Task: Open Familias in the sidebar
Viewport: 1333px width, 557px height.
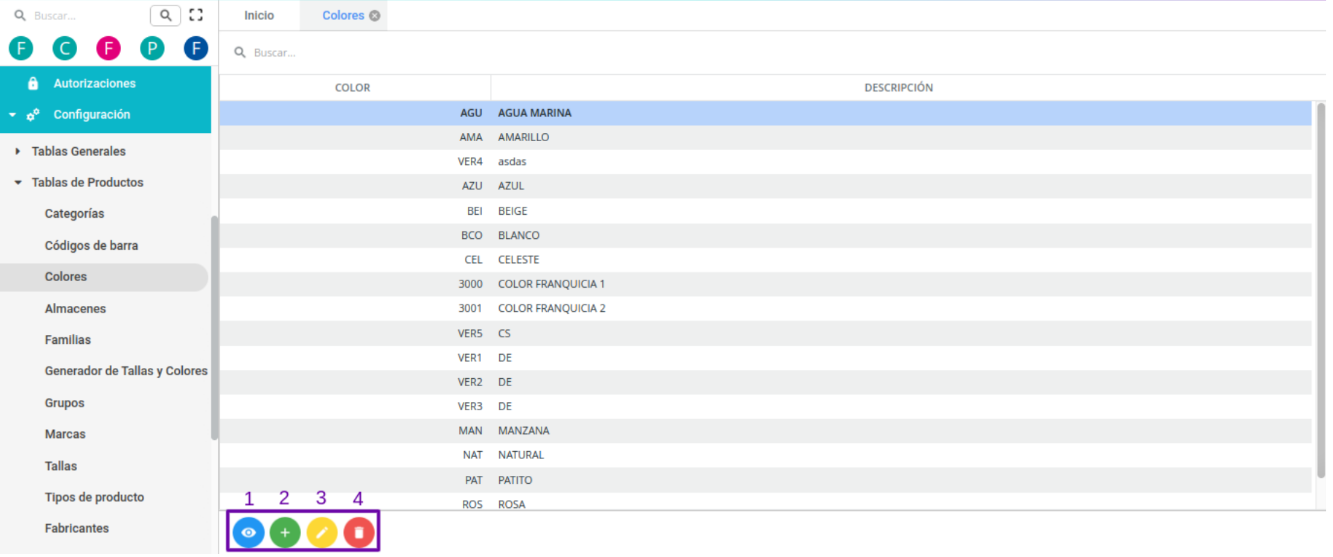Action: click(x=68, y=340)
